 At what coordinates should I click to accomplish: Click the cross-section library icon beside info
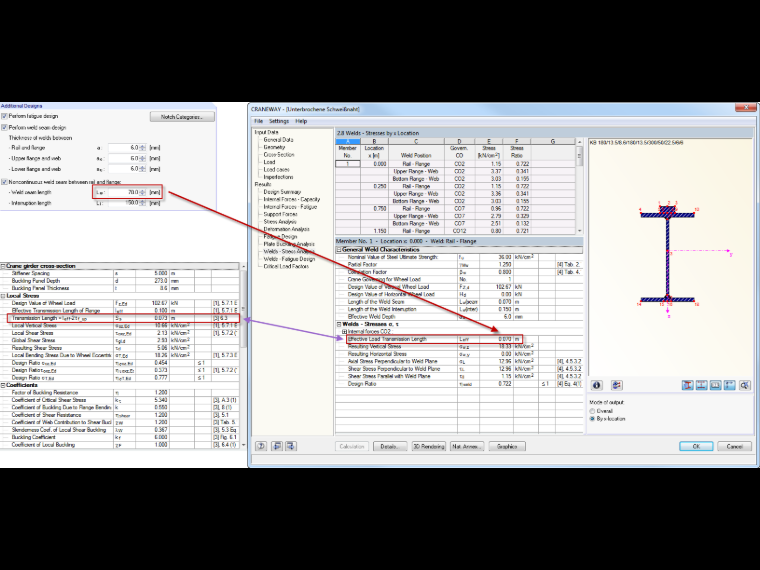617,385
